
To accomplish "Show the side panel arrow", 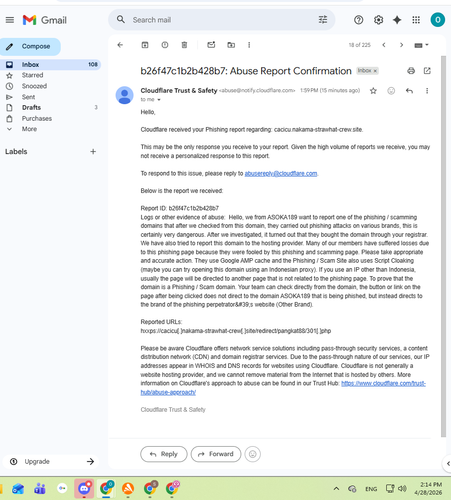I will click(448, 463).
